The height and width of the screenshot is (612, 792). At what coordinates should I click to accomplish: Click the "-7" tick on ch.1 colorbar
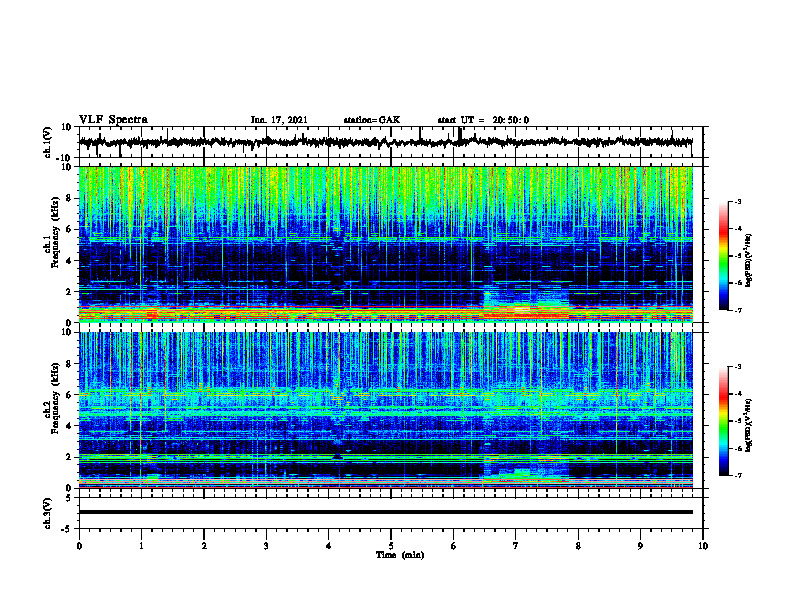[738, 310]
